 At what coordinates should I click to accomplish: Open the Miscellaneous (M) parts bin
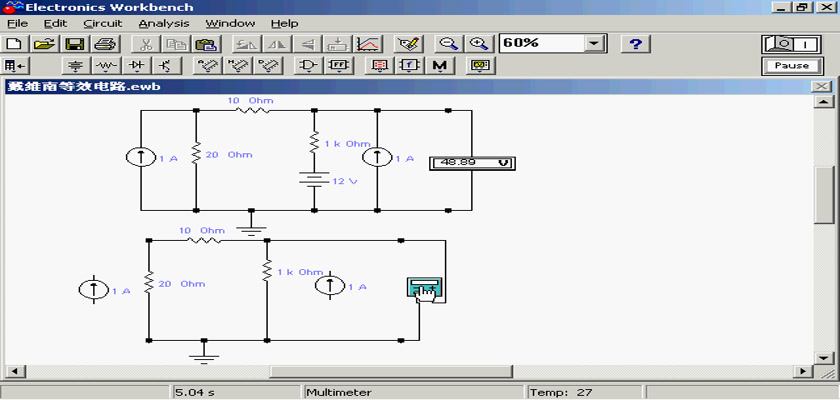(x=440, y=66)
